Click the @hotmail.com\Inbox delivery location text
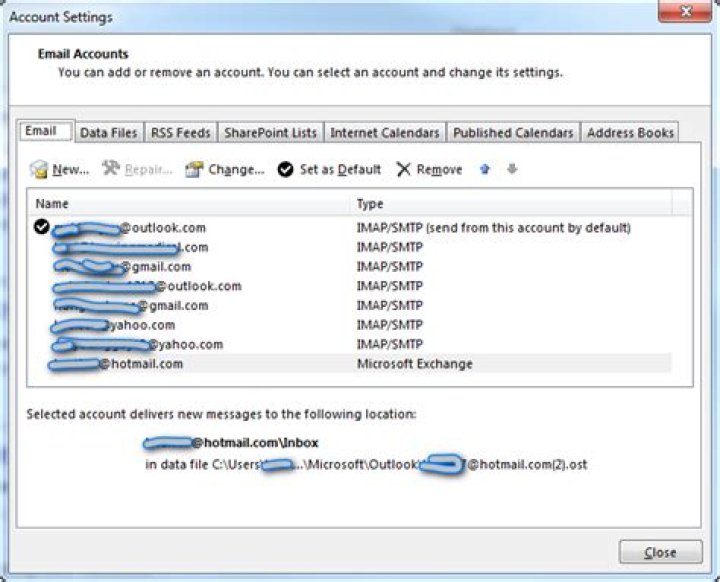 coord(231,443)
